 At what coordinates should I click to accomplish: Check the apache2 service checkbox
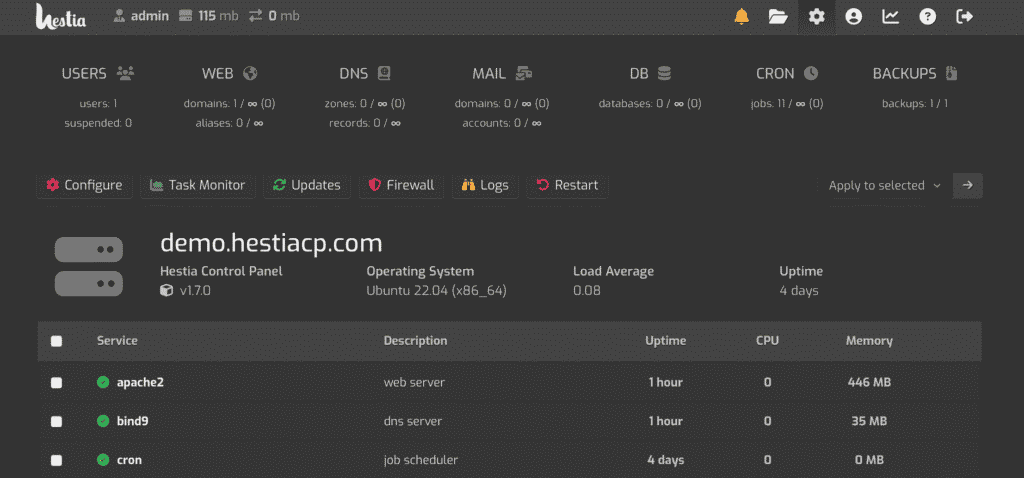57,383
